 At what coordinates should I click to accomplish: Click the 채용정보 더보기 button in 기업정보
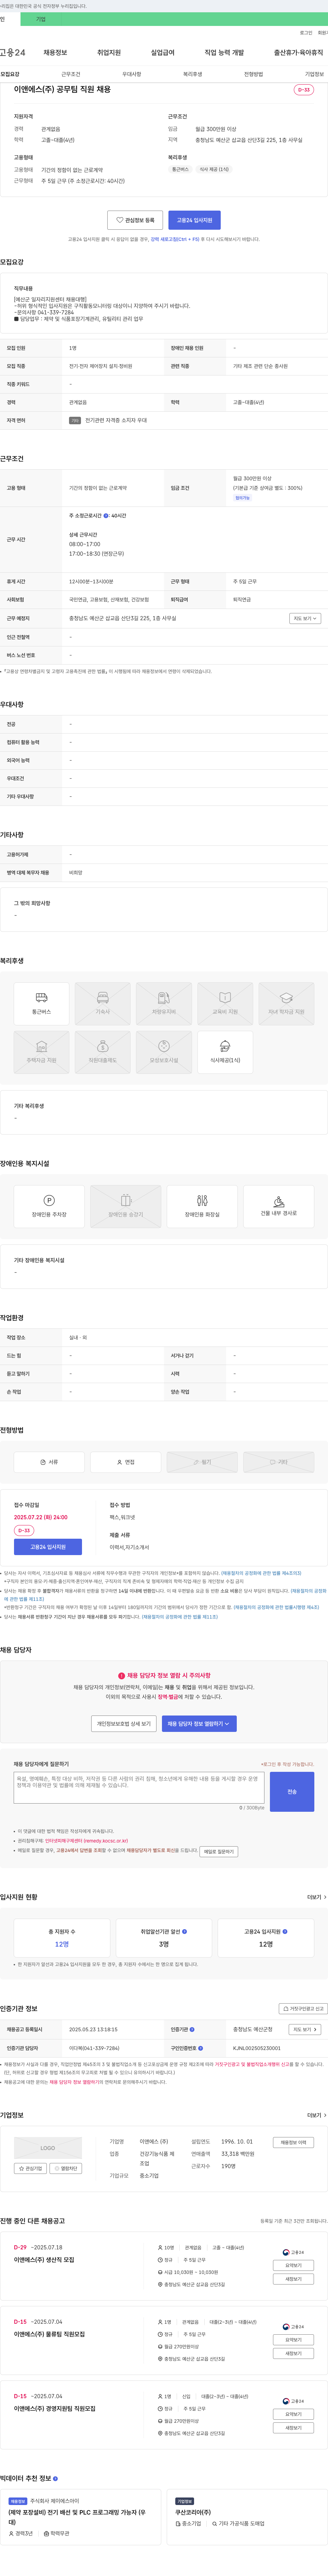[293, 2142]
